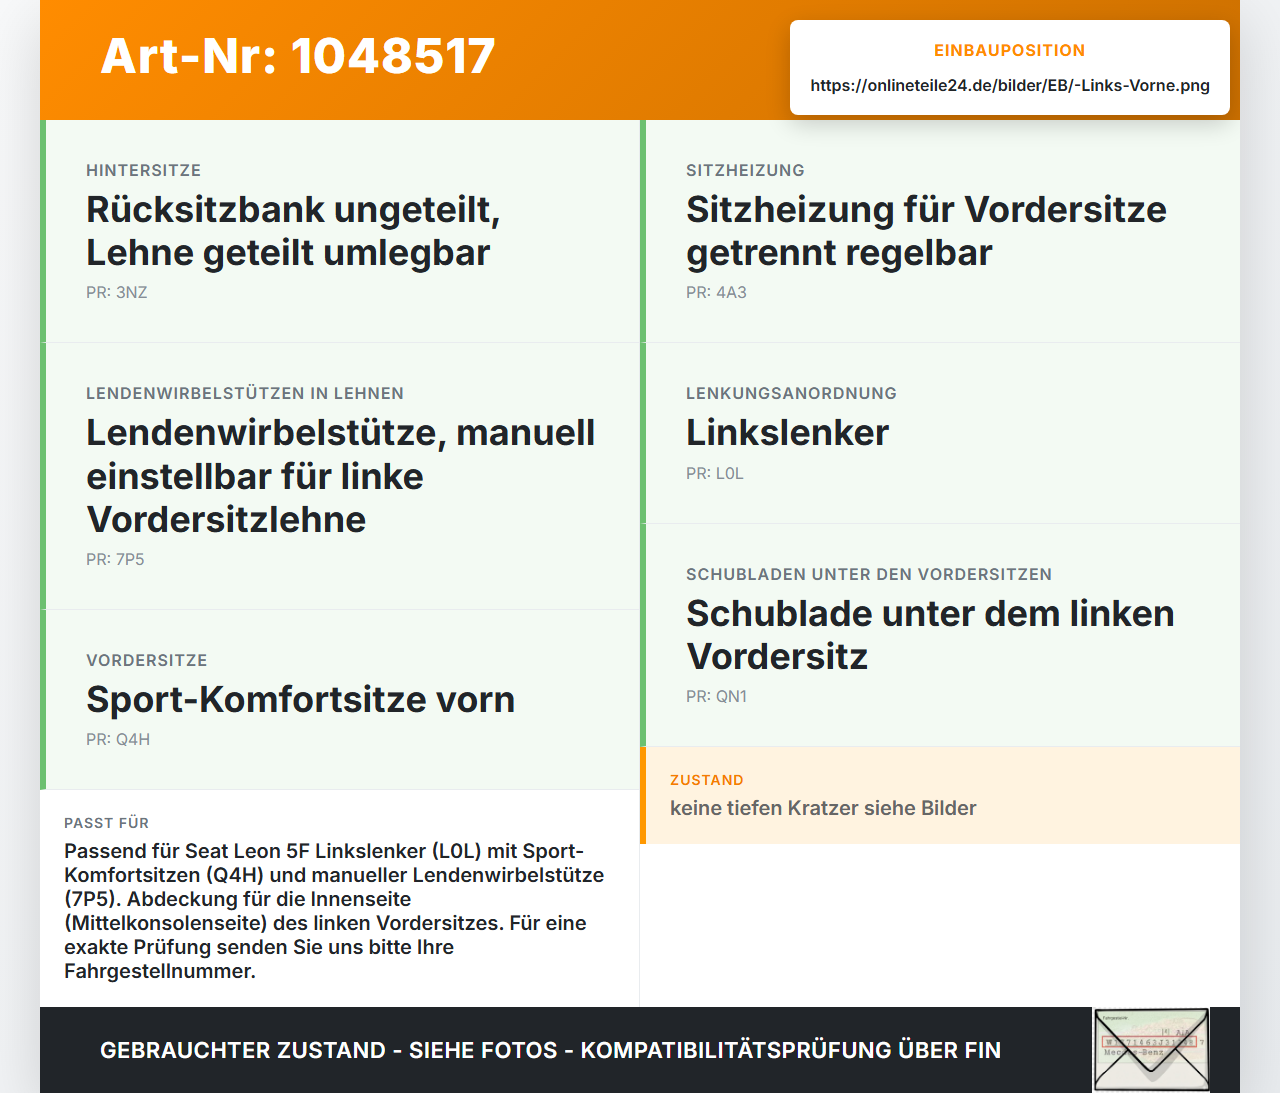Select the EINBAUPOSITION label
Viewport: 1280px width, 1094px height.
[1010, 50]
